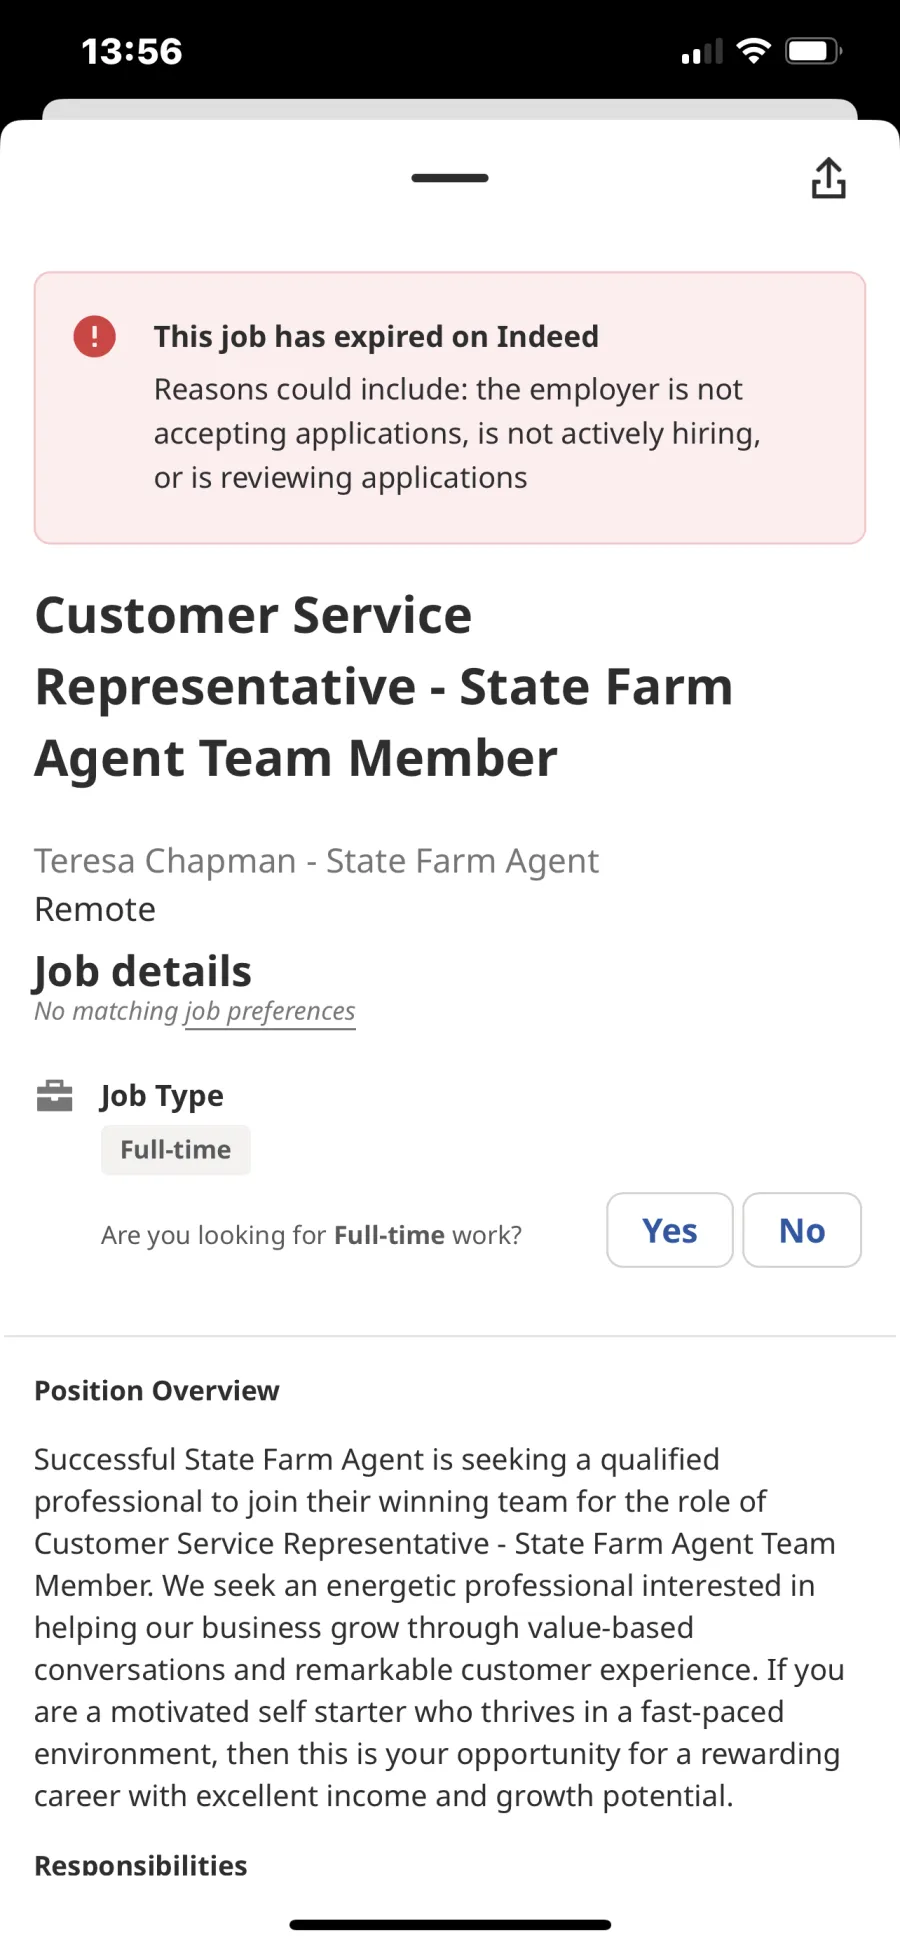
Task: Answer No to full-time work question
Action: (802, 1230)
